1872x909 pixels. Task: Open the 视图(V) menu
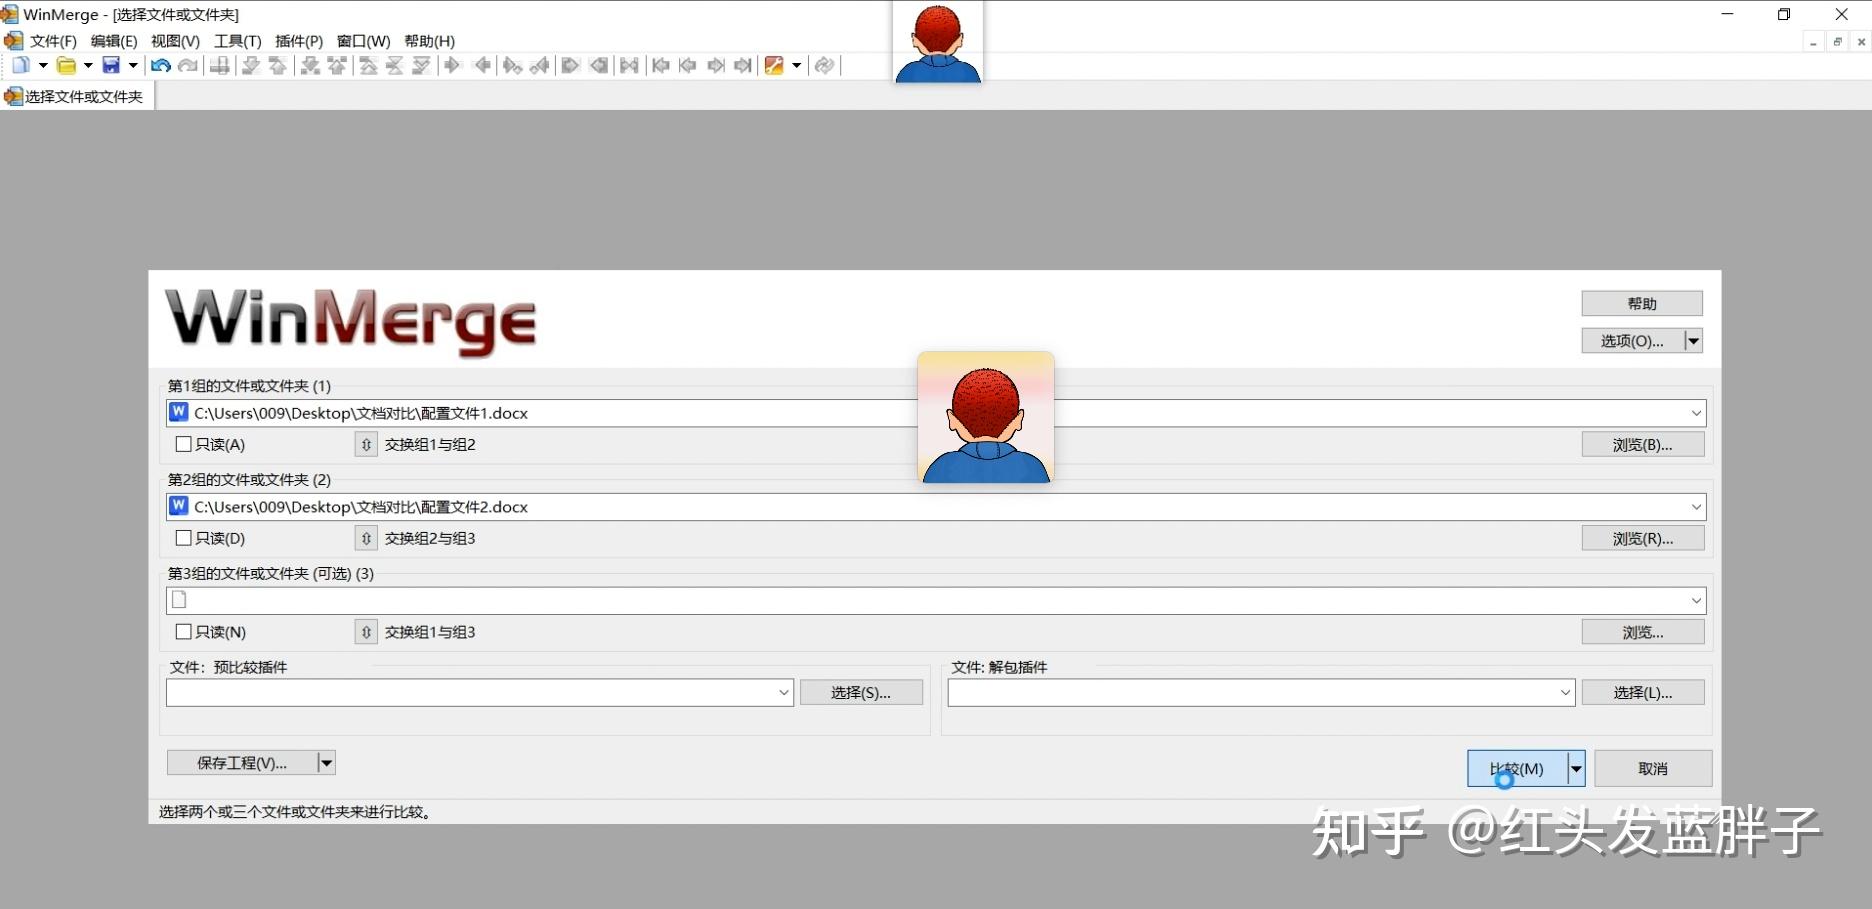tap(175, 41)
